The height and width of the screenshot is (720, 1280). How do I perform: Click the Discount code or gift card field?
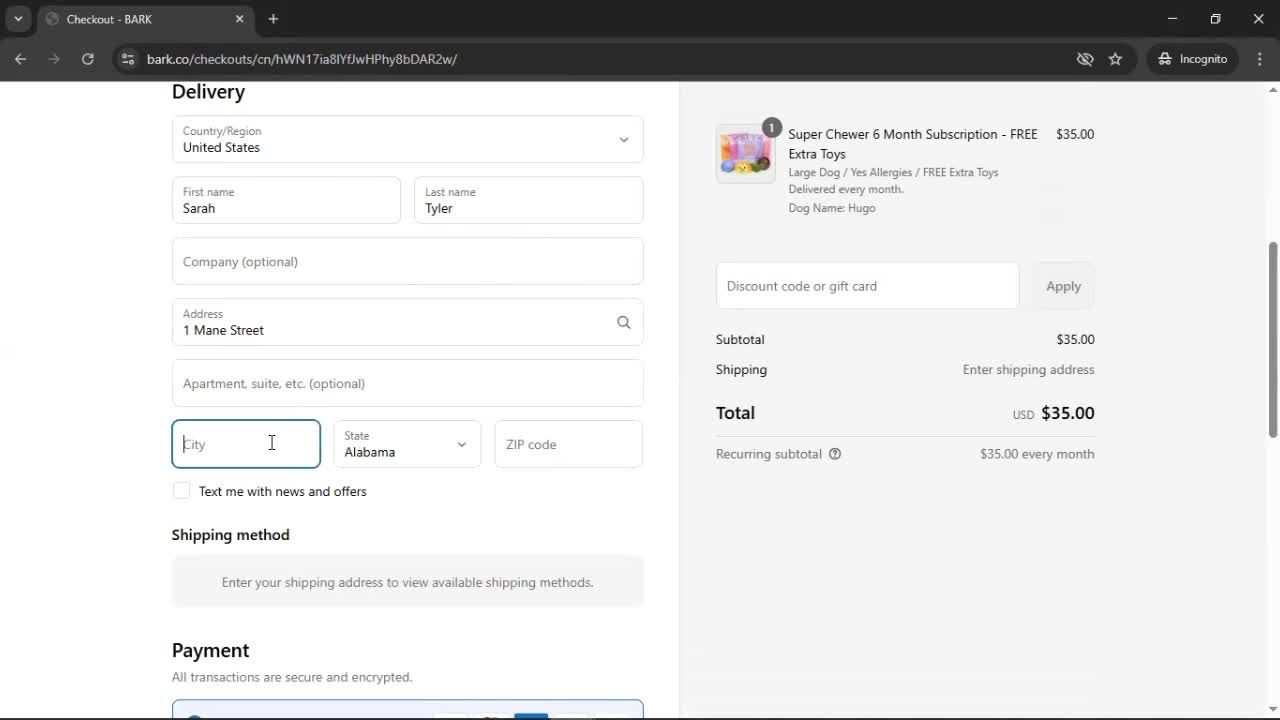coord(867,286)
